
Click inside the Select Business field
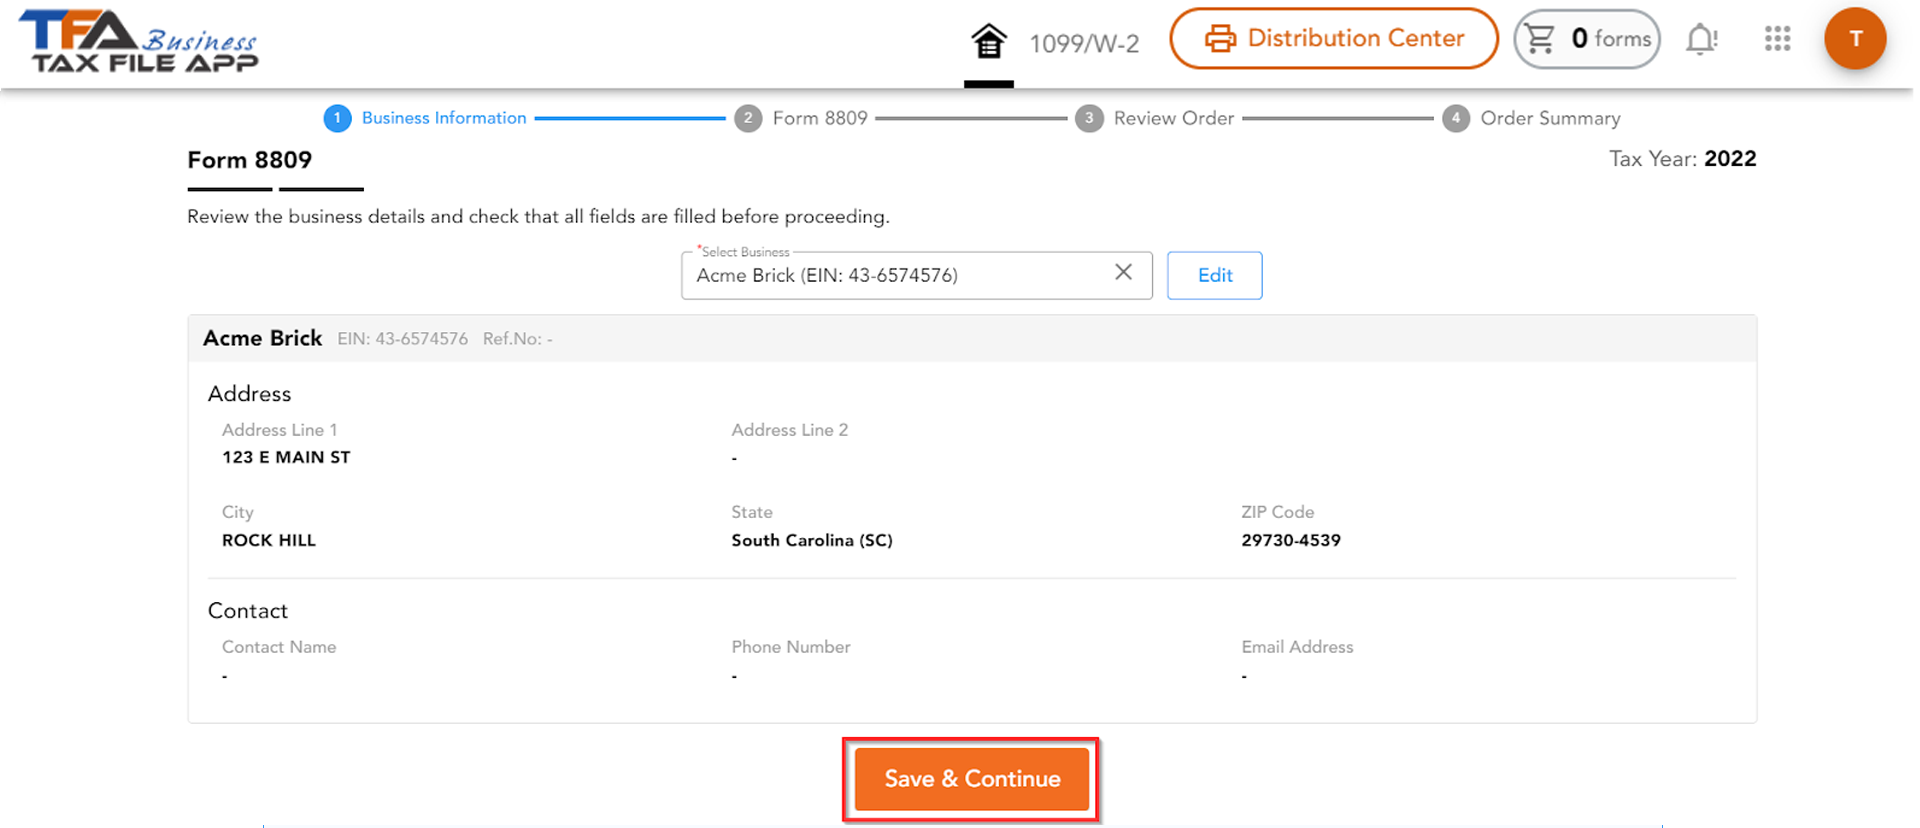click(x=880, y=275)
